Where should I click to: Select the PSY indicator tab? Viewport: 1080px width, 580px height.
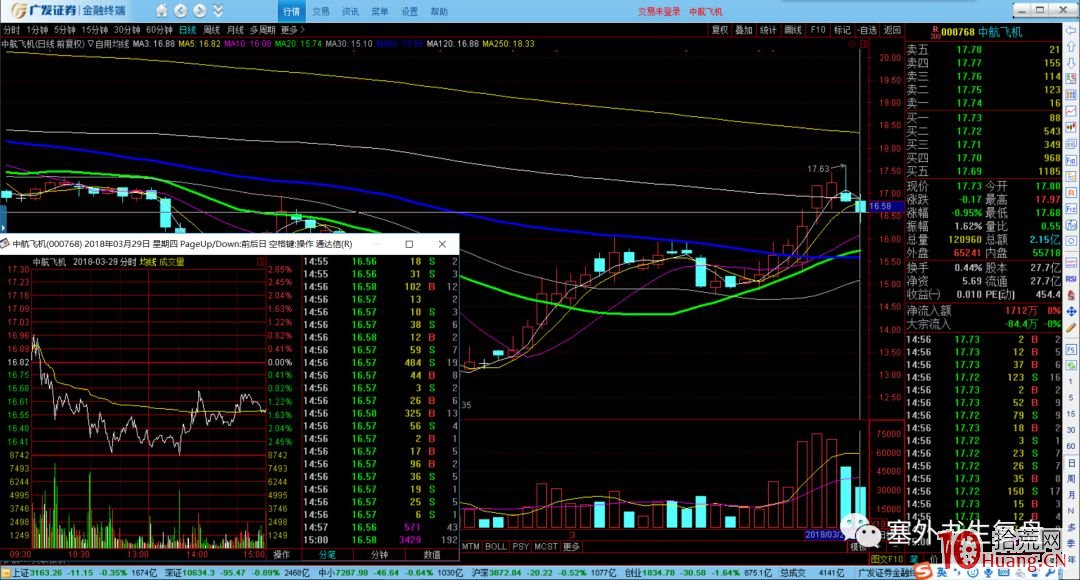pos(521,546)
